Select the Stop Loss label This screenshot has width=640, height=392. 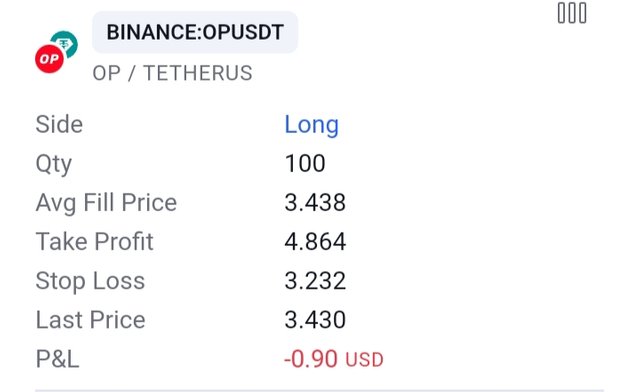pos(90,281)
